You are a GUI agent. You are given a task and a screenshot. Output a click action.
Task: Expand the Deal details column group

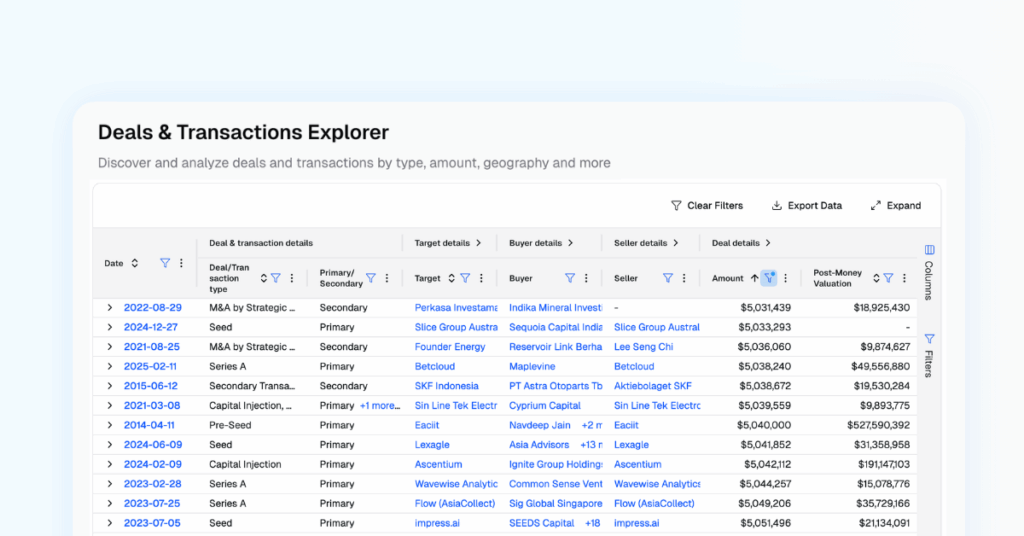(x=768, y=243)
